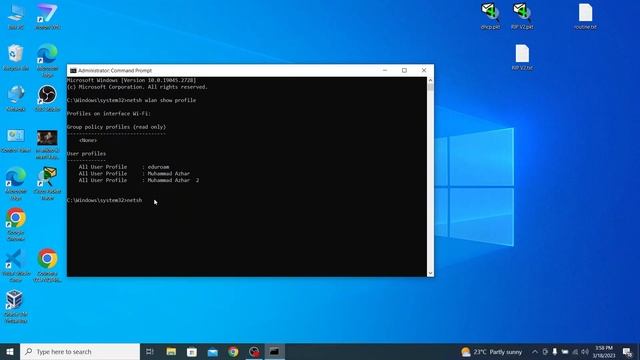
Task: Click the 'Muhammad Azhar 2' profile line
Action: [x=139, y=180]
